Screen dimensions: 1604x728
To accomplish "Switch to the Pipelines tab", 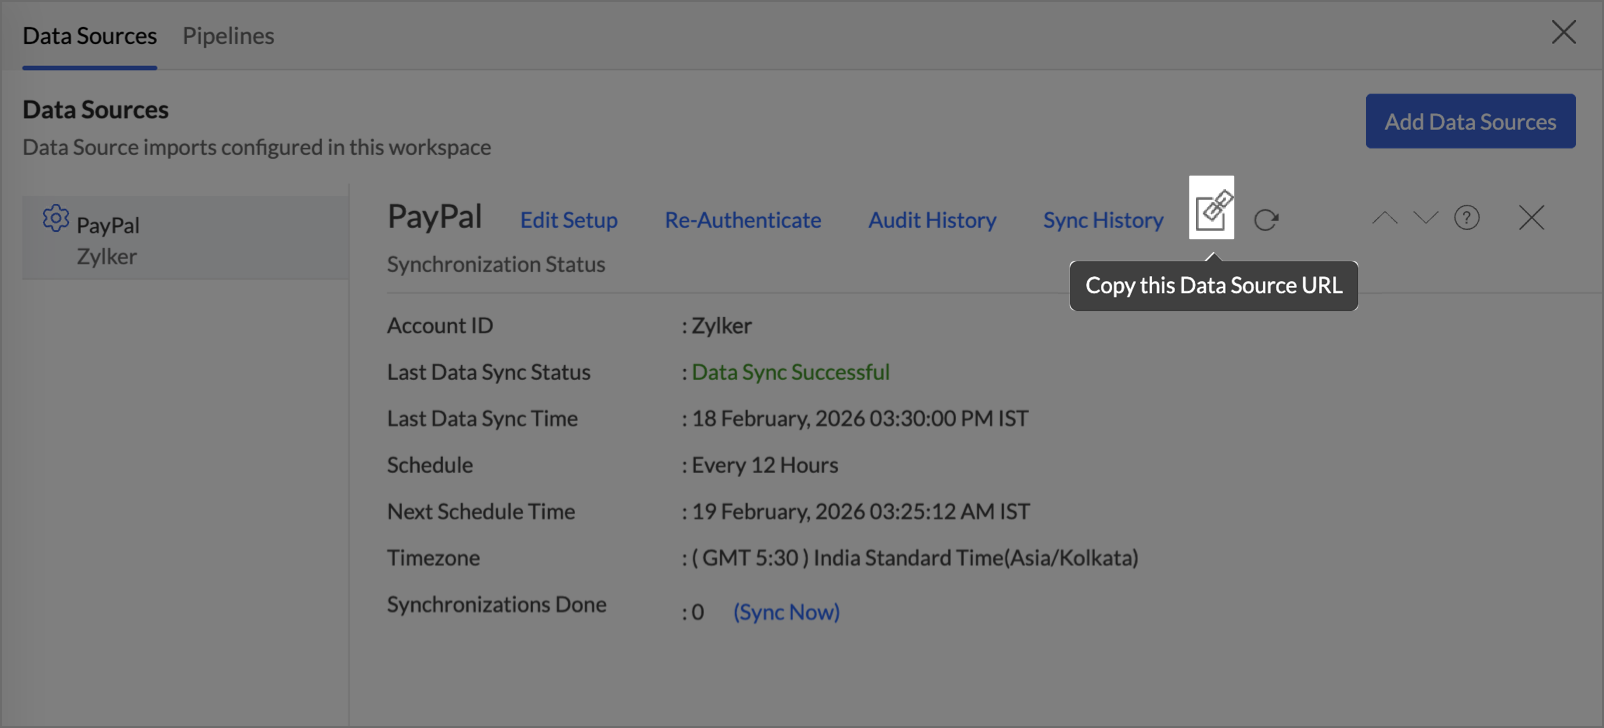I will tap(228, 36).
